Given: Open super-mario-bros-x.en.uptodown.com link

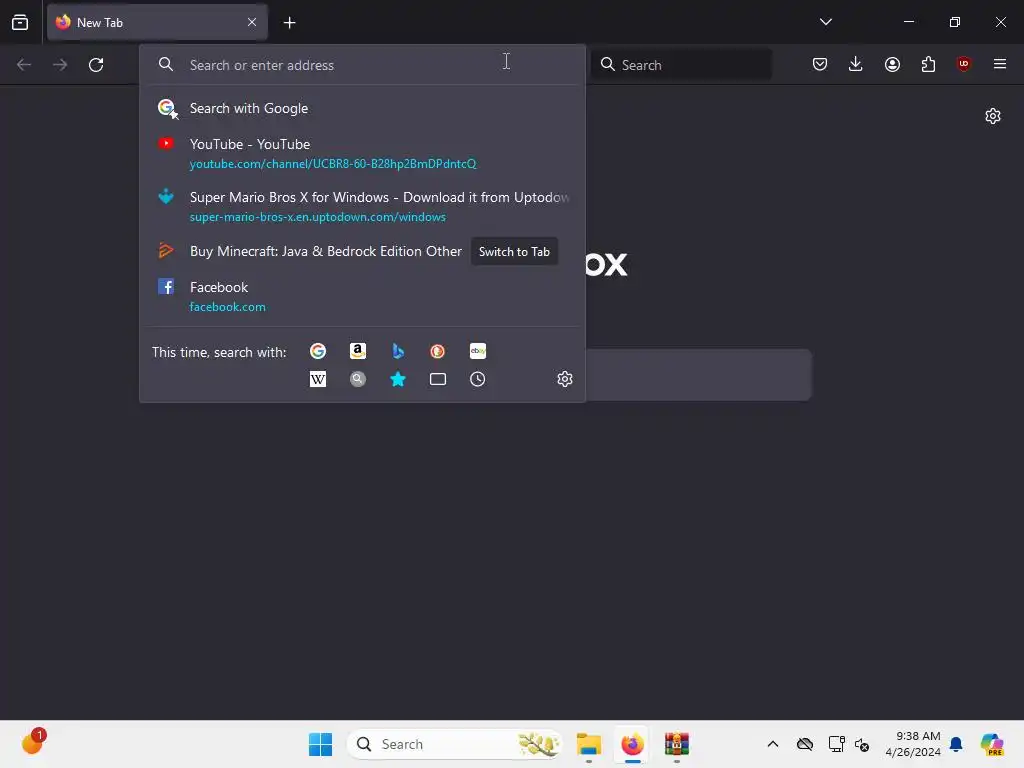Looking at the screenshot, I should coord(317,217).
